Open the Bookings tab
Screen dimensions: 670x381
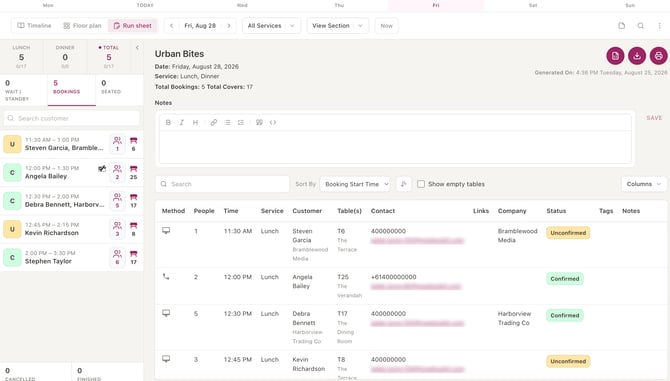pyautogui.click(x=72, y=90)
